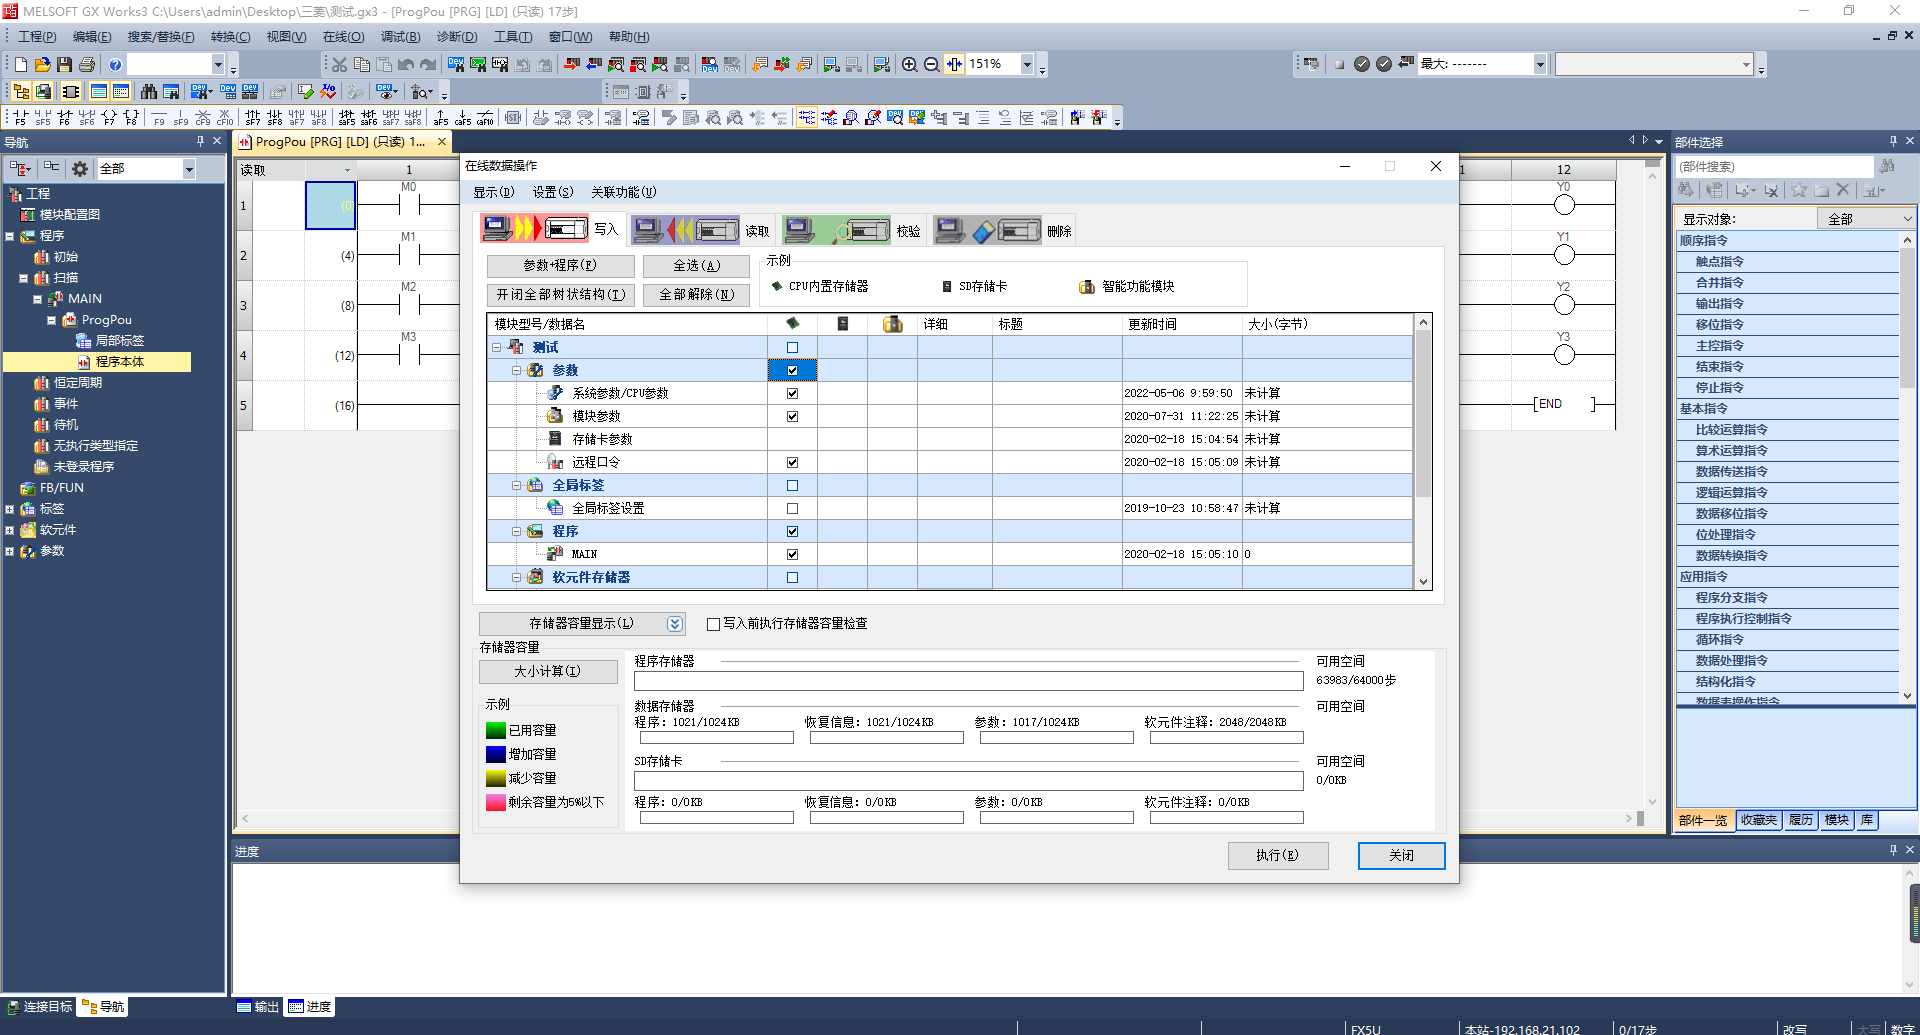Click the green 已用容量 legend swatch

[495, 730]
